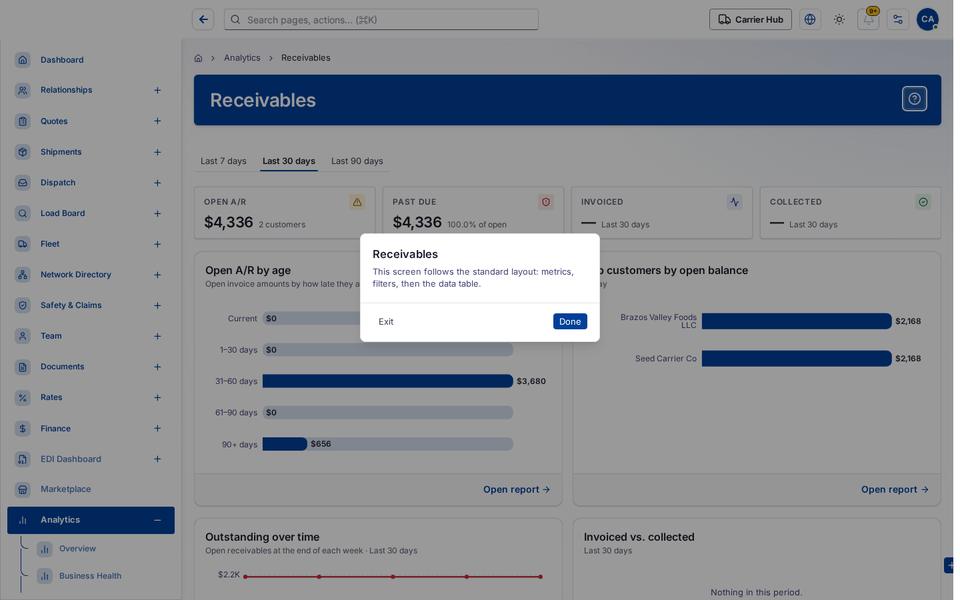Click Exit in the Receivables dialog
Image resolution: width=960 pixels, height=600 pixels.
(x=386, y=321)
